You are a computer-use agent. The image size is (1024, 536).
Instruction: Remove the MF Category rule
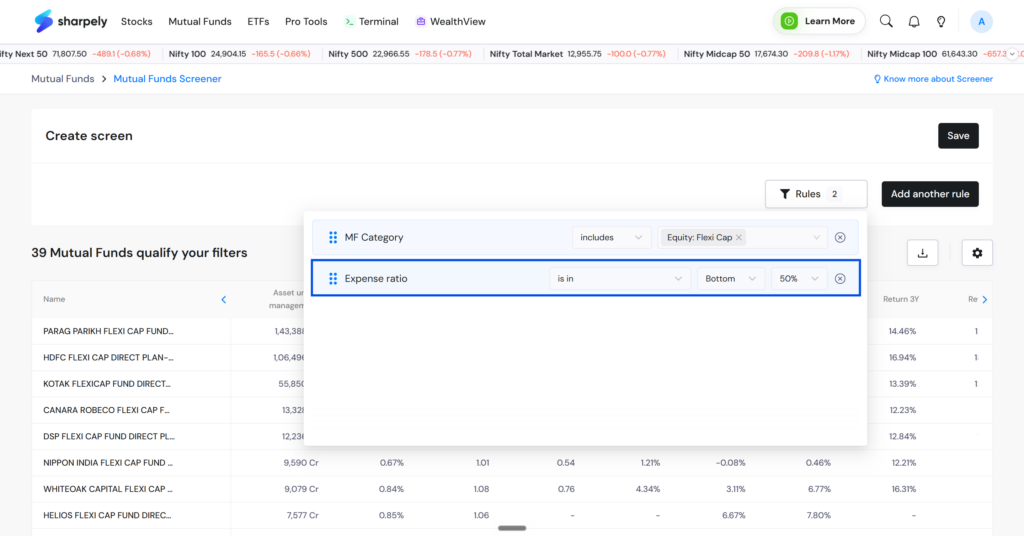point(840,238)
